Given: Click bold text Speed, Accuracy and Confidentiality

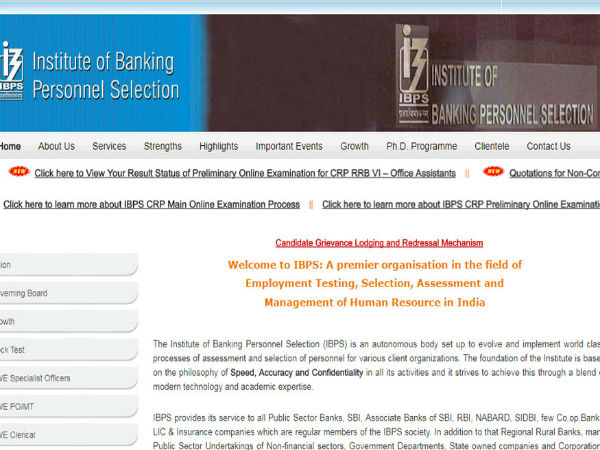Looking at the screenshot, I should coord(297,373).
